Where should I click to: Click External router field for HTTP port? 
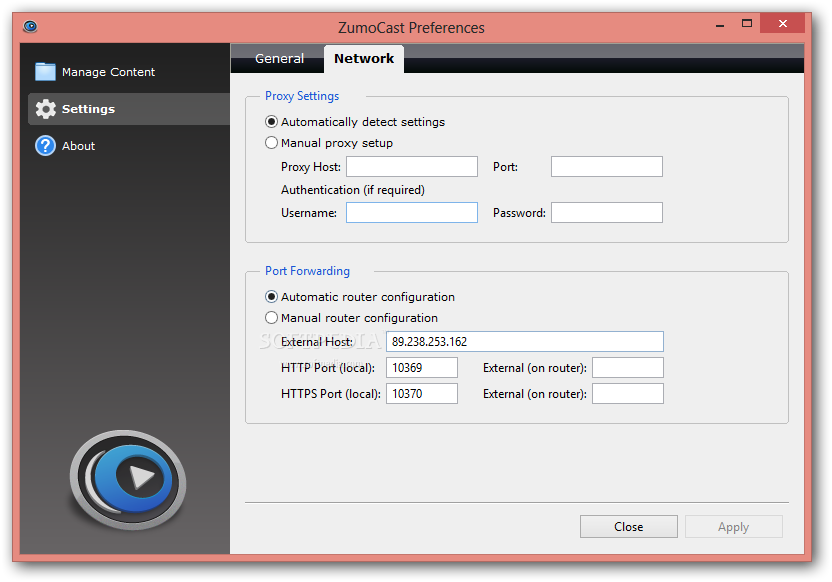tap(628, 368)
